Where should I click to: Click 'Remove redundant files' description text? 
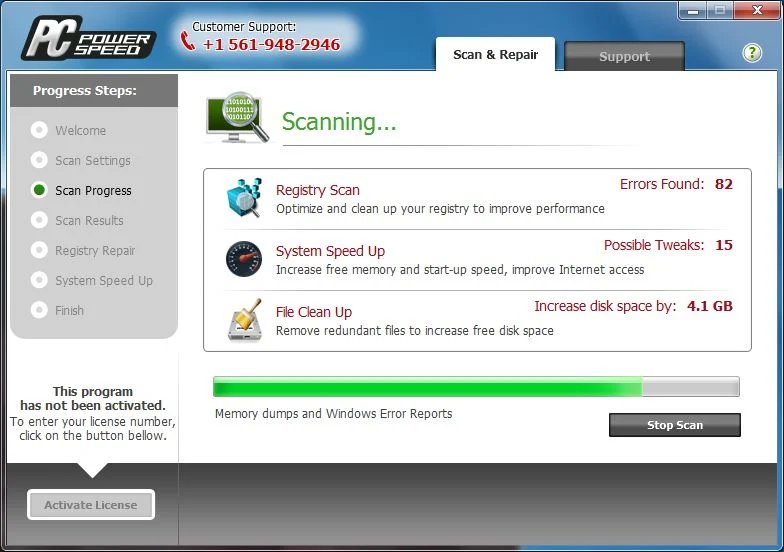click(x=414, y=330)
